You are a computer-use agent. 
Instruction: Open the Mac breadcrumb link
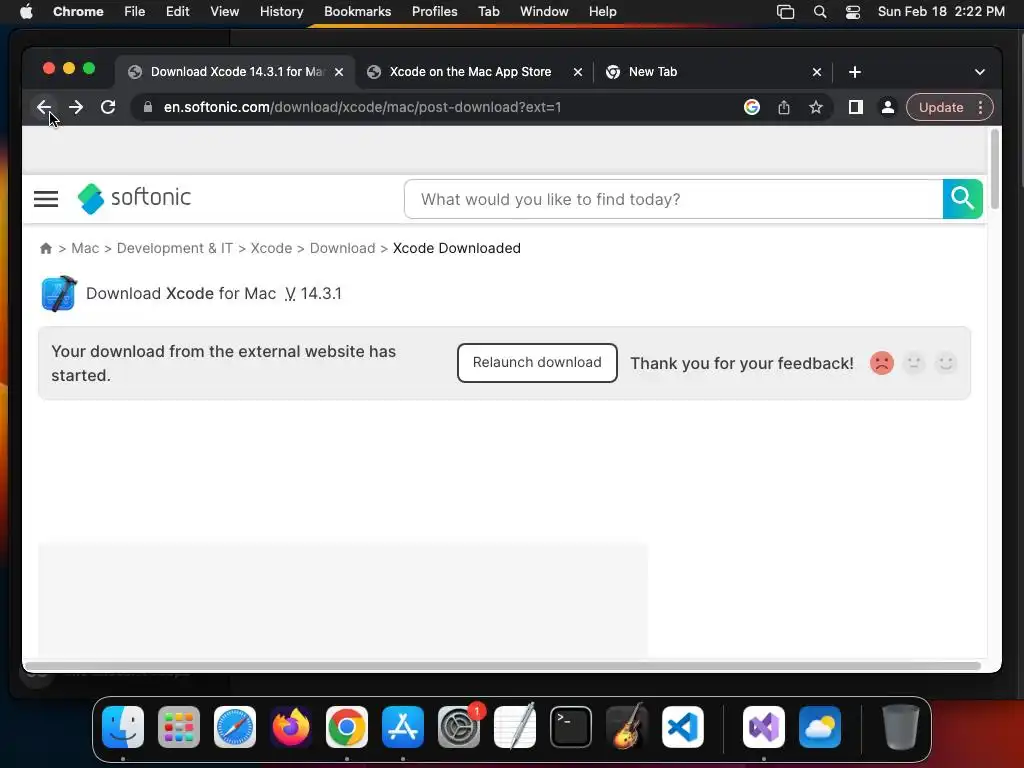[x=85, y=248]
